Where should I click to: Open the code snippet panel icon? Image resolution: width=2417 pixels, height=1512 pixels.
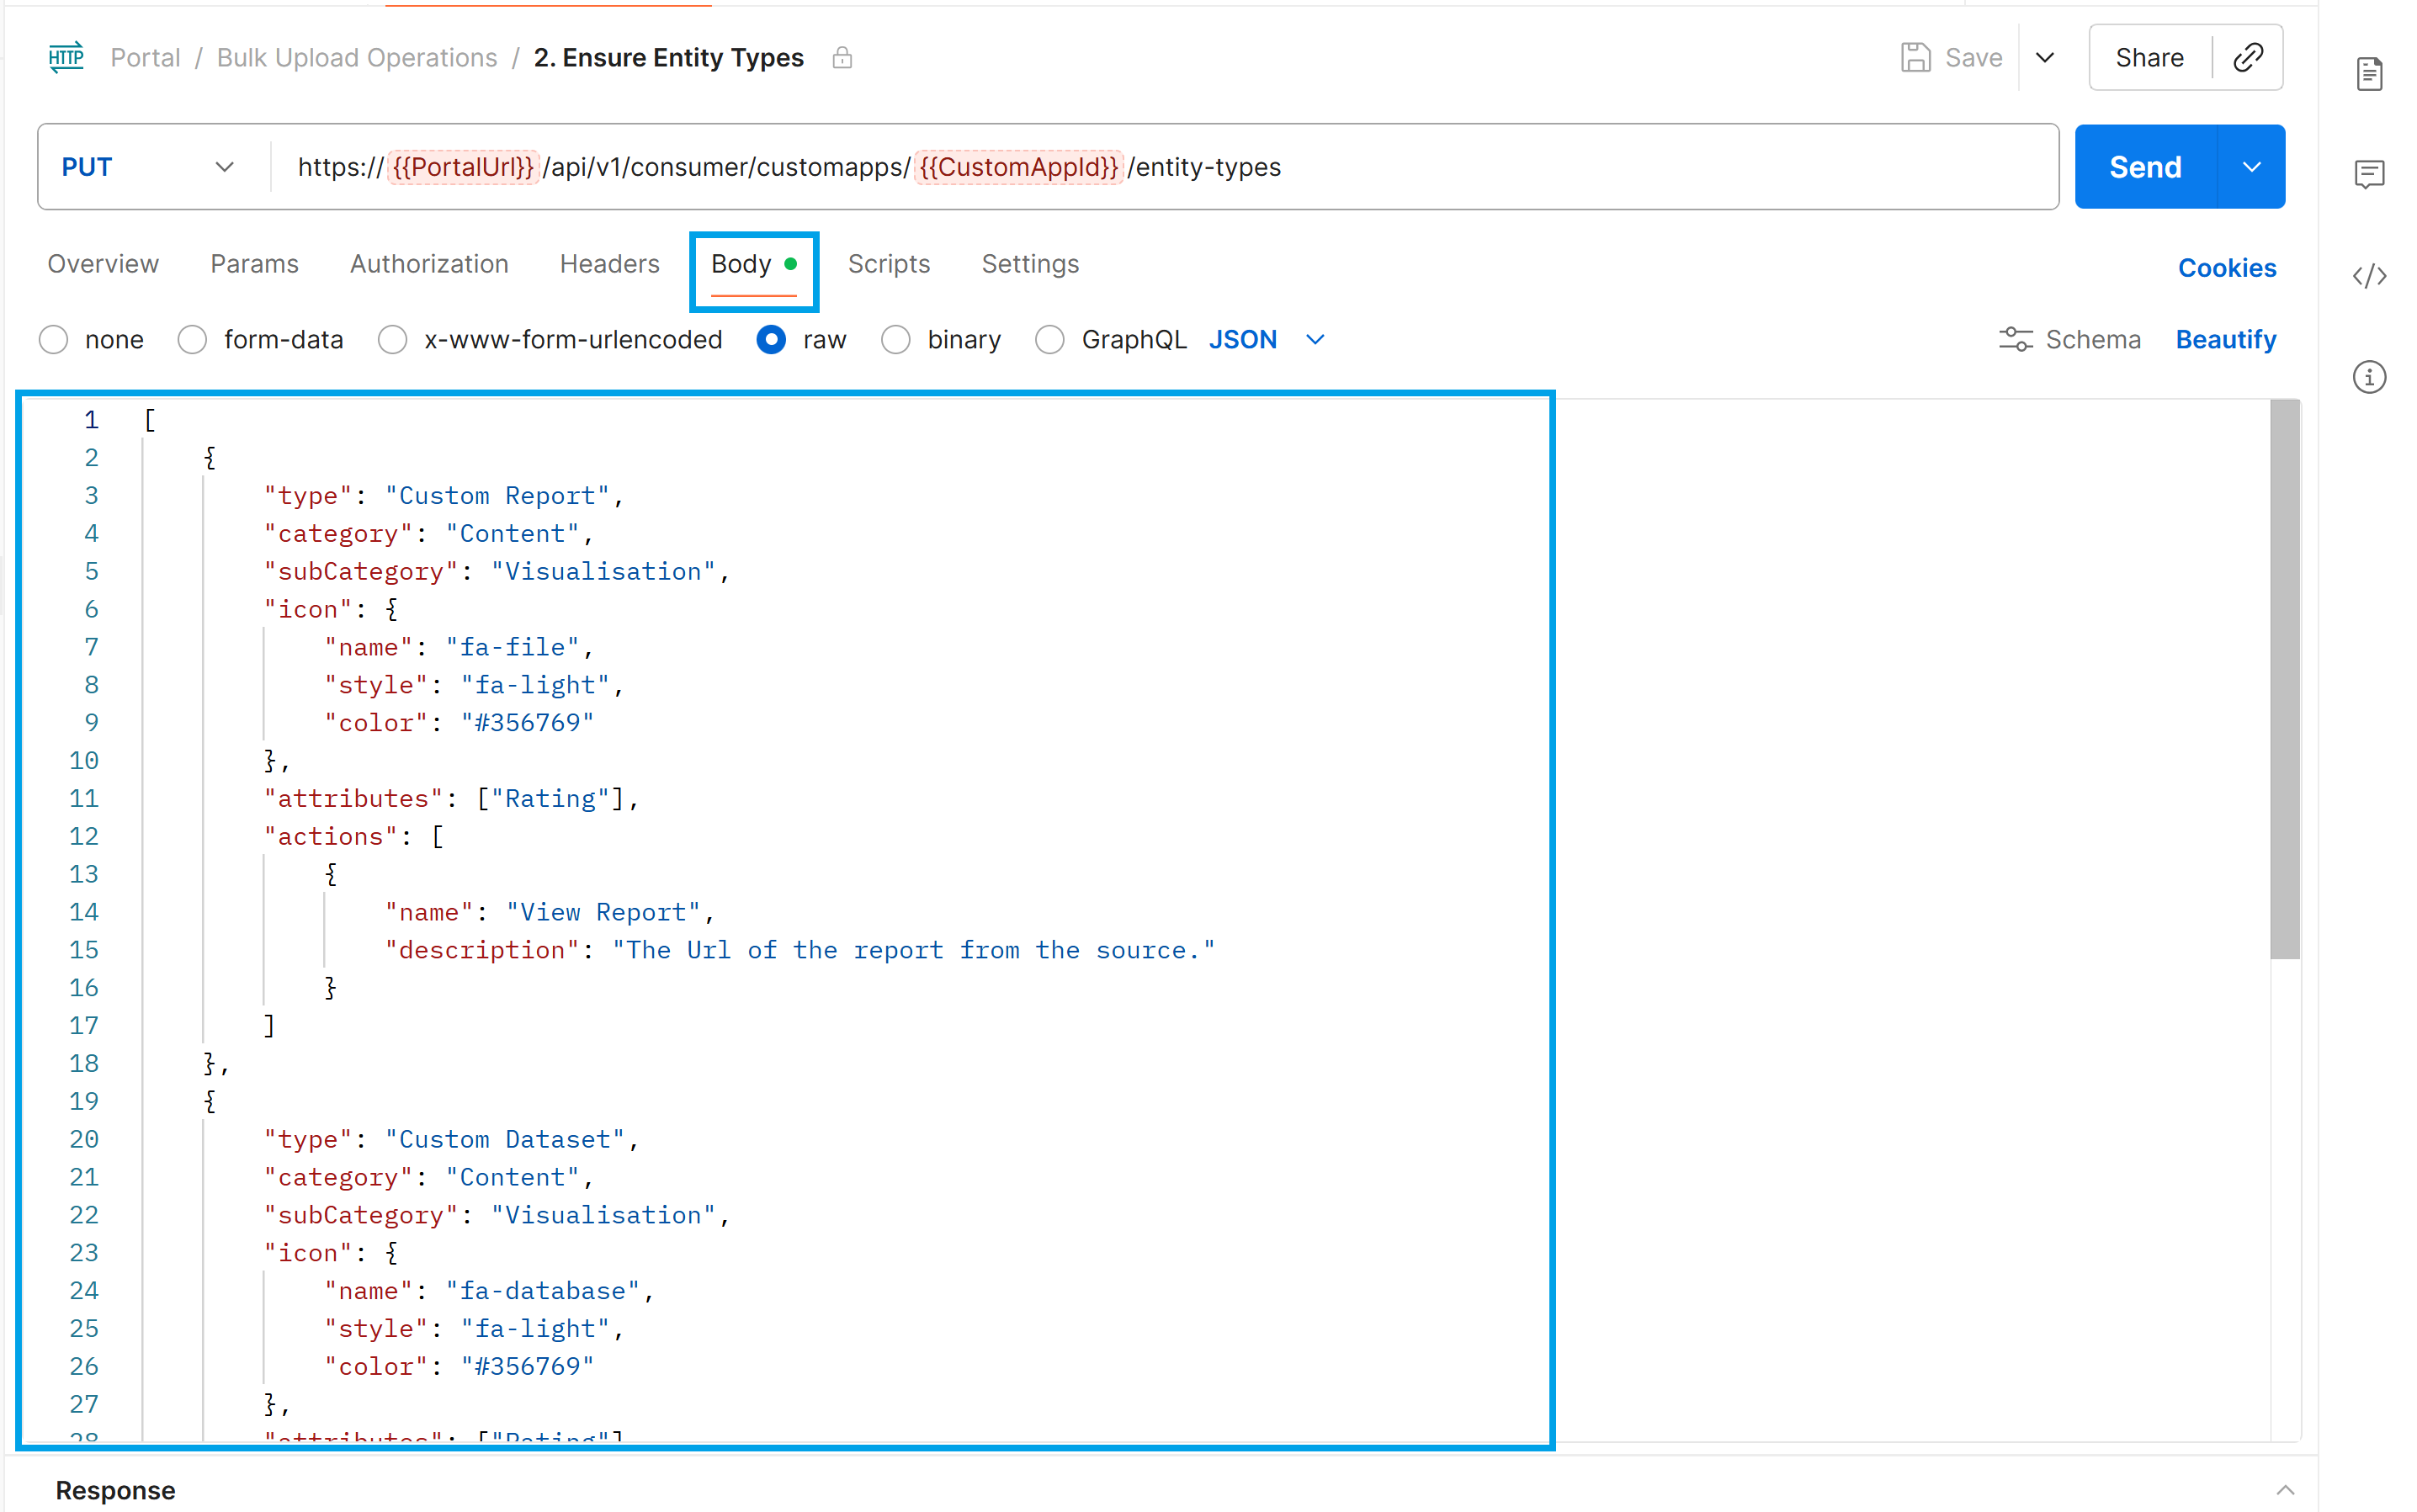coord(2370,276)
